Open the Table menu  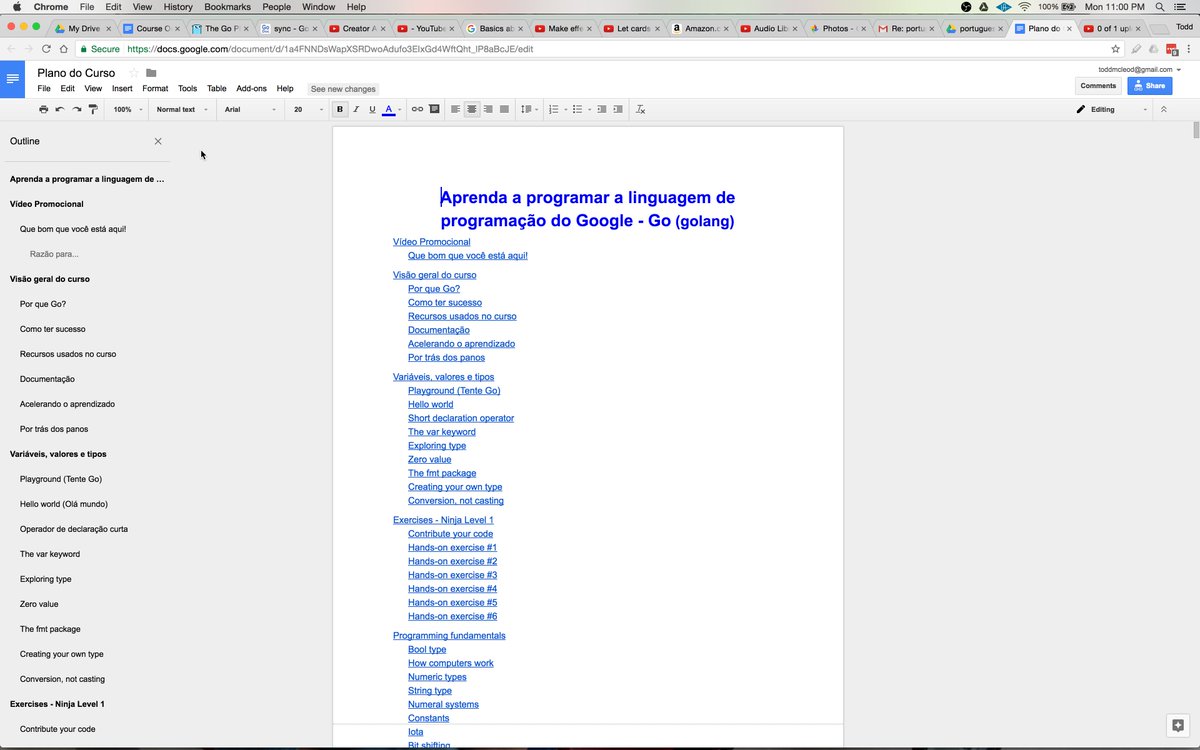(217, 89)
